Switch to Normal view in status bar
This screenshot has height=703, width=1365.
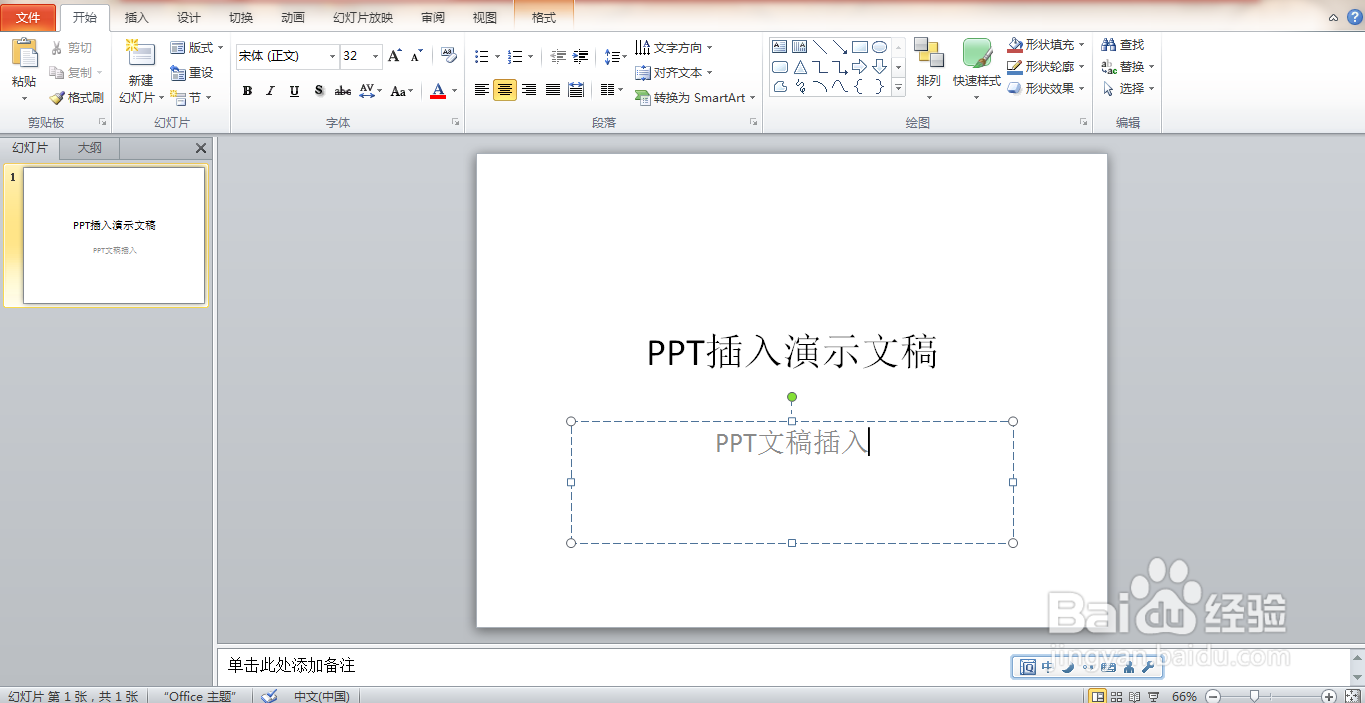[x=1097, y=696]
